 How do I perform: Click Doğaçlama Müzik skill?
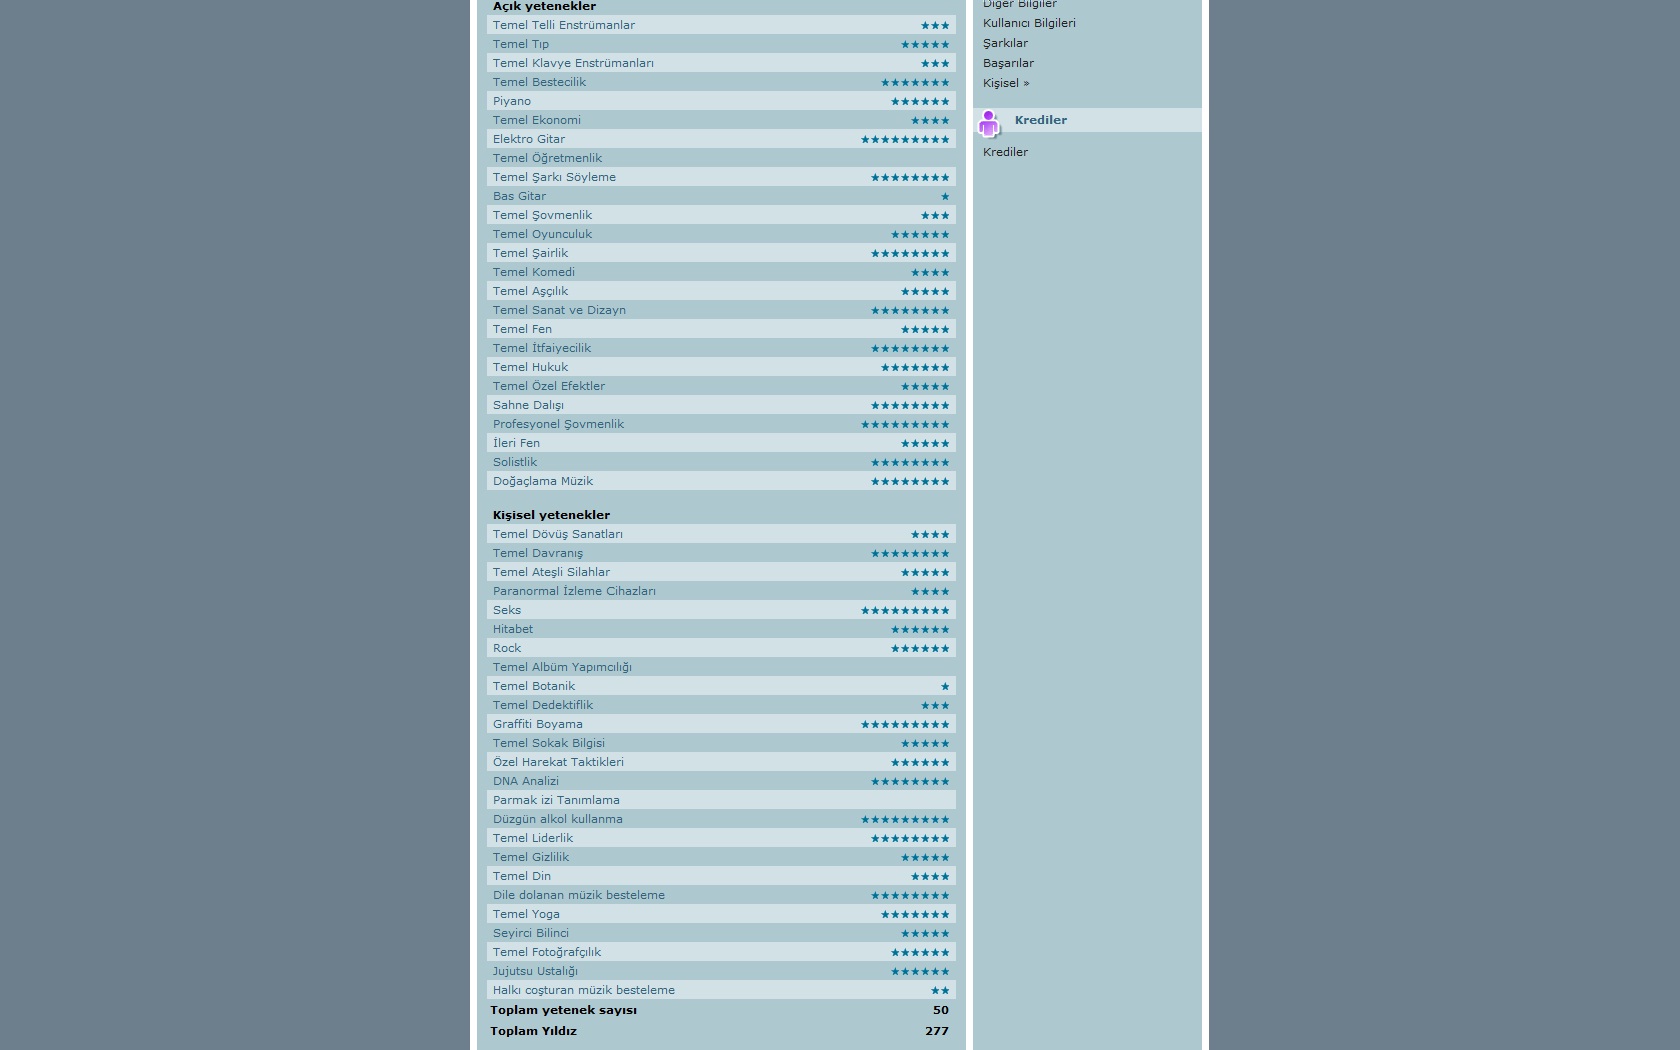click(x=542, y=481)
